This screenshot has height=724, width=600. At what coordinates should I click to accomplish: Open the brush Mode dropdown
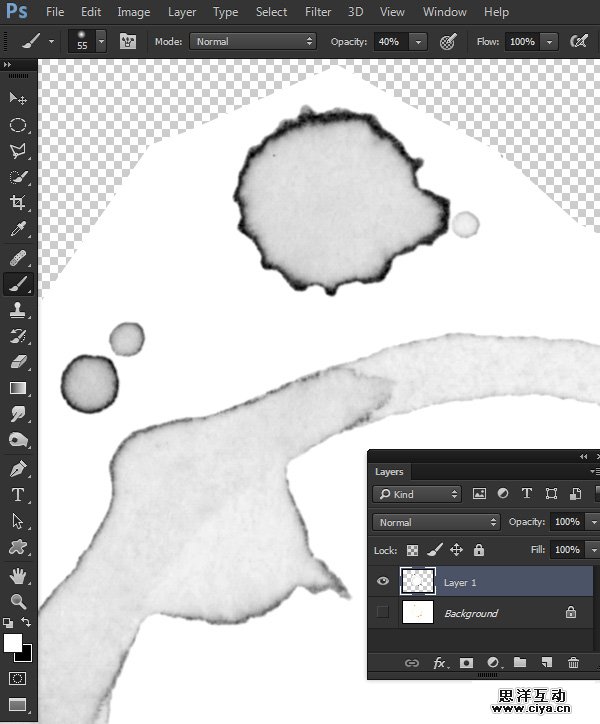(x=253, y=42)
